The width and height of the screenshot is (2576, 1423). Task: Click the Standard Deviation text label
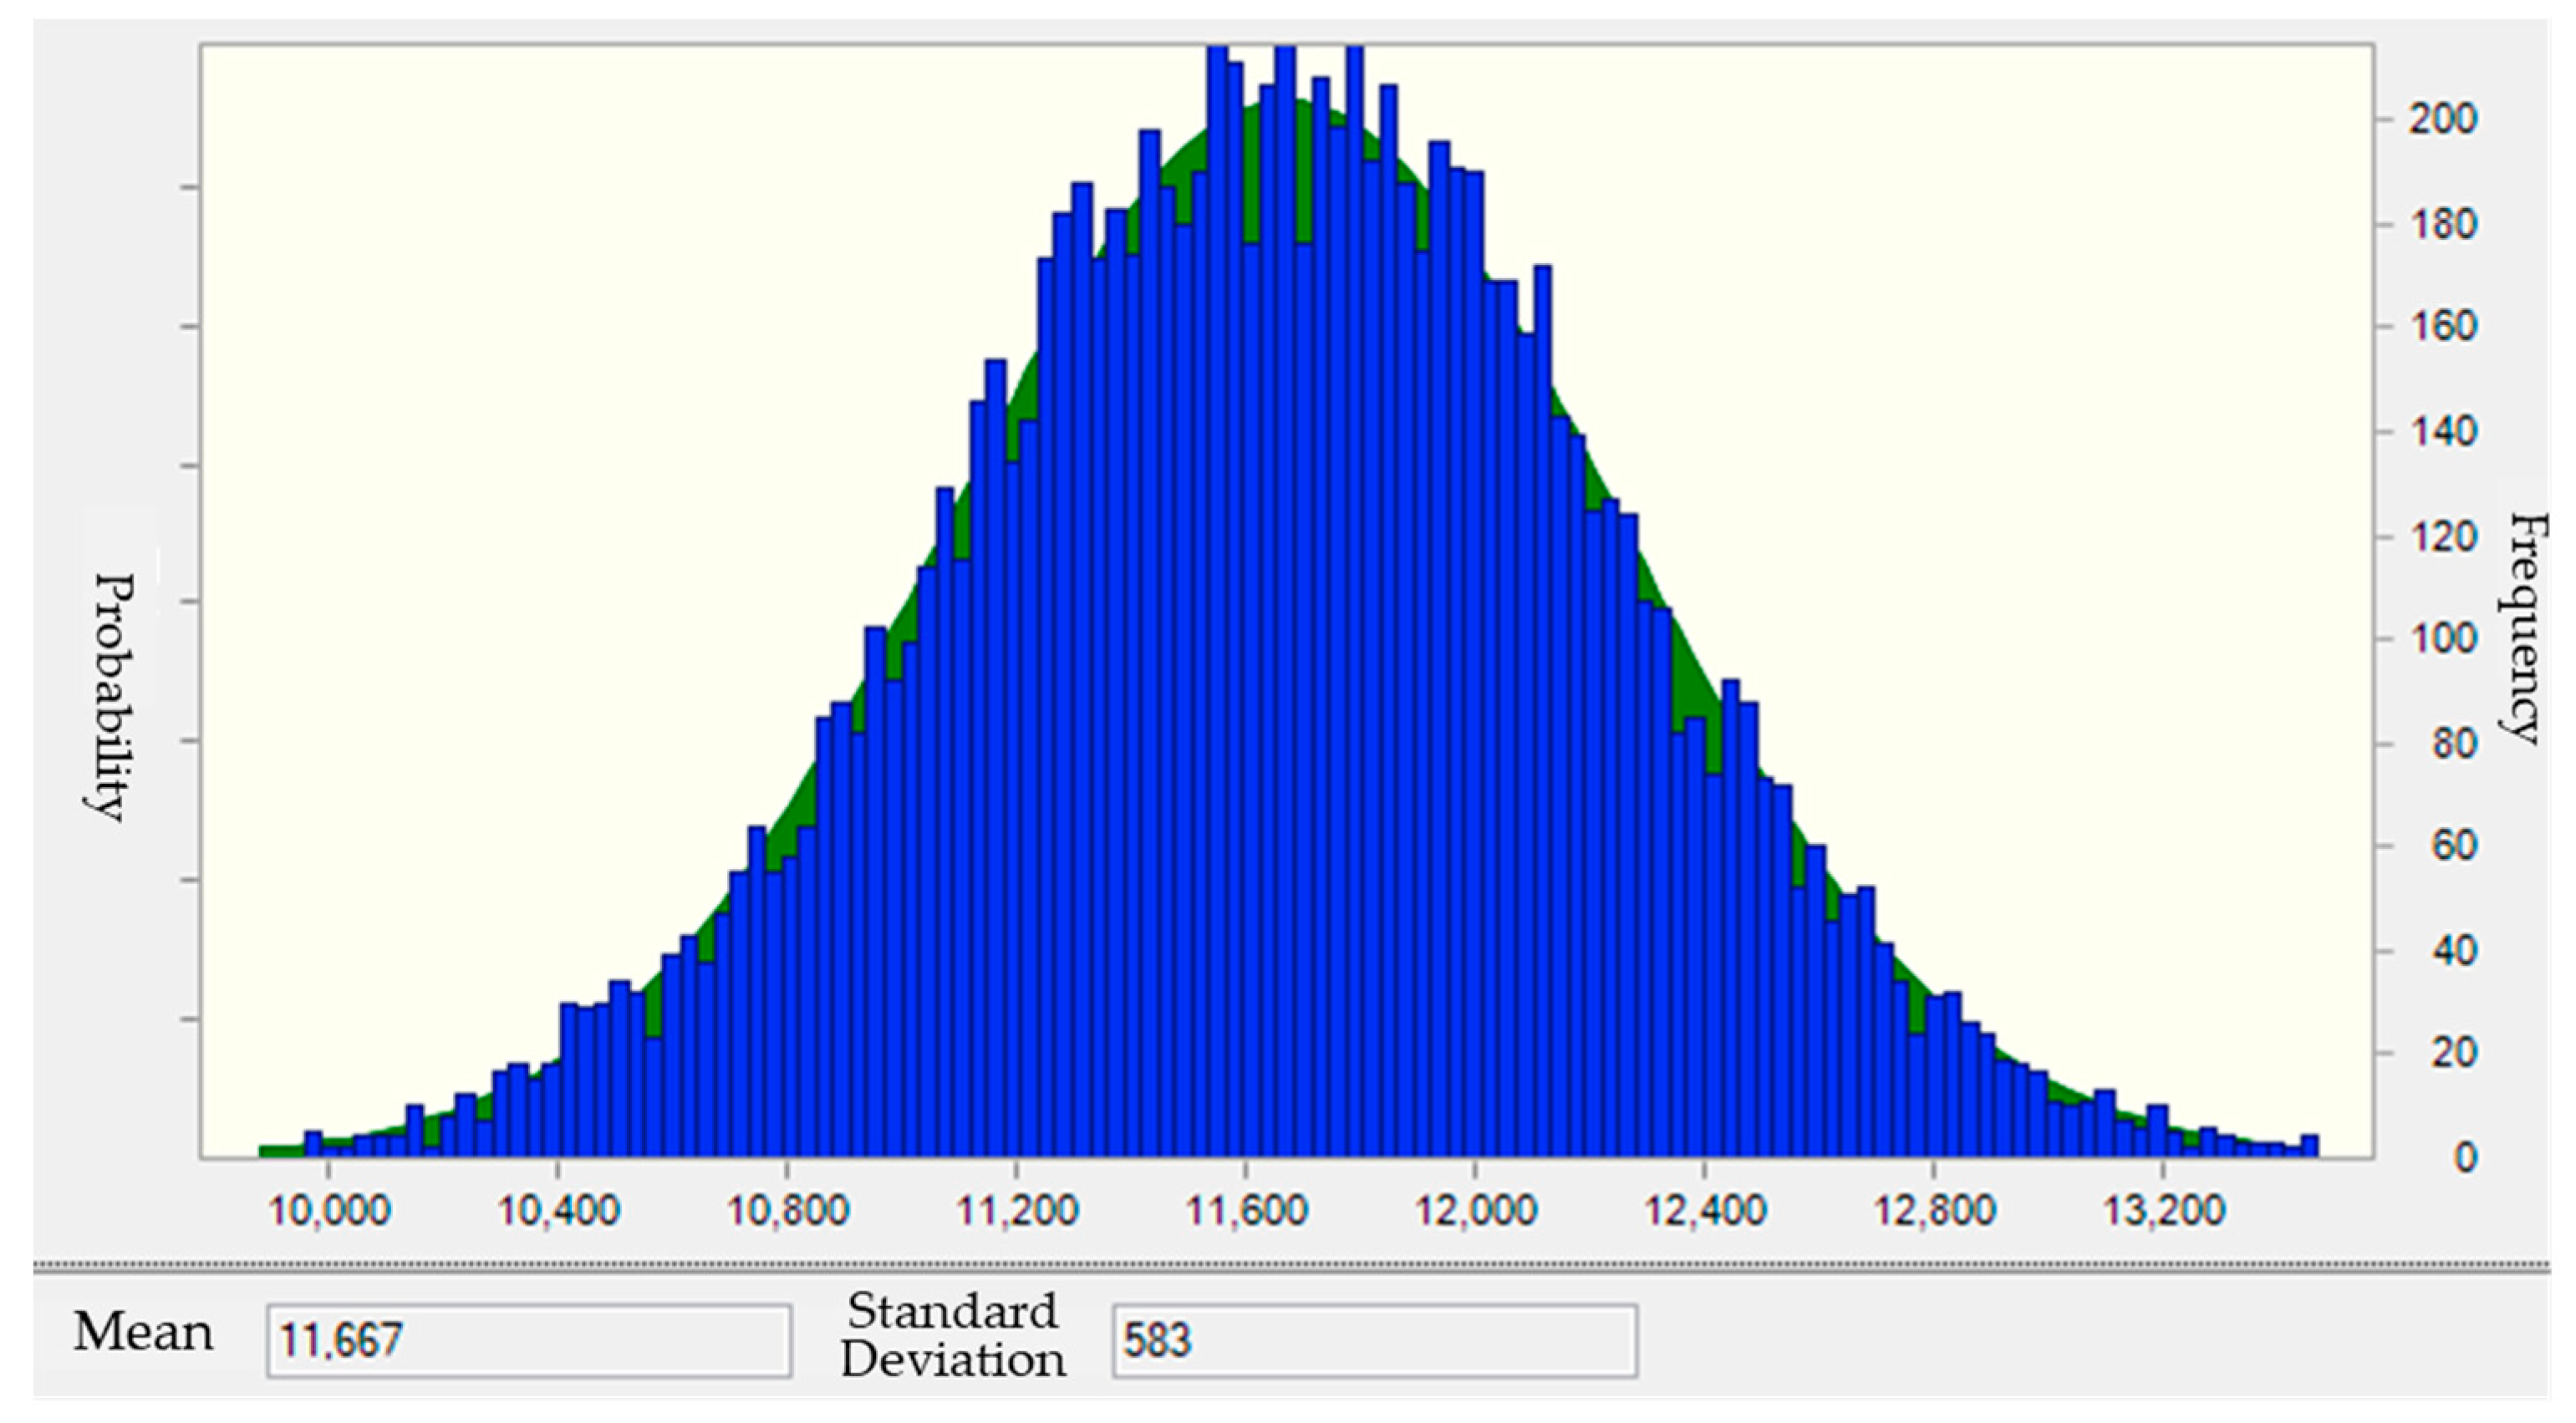[x=952, y=1335]
